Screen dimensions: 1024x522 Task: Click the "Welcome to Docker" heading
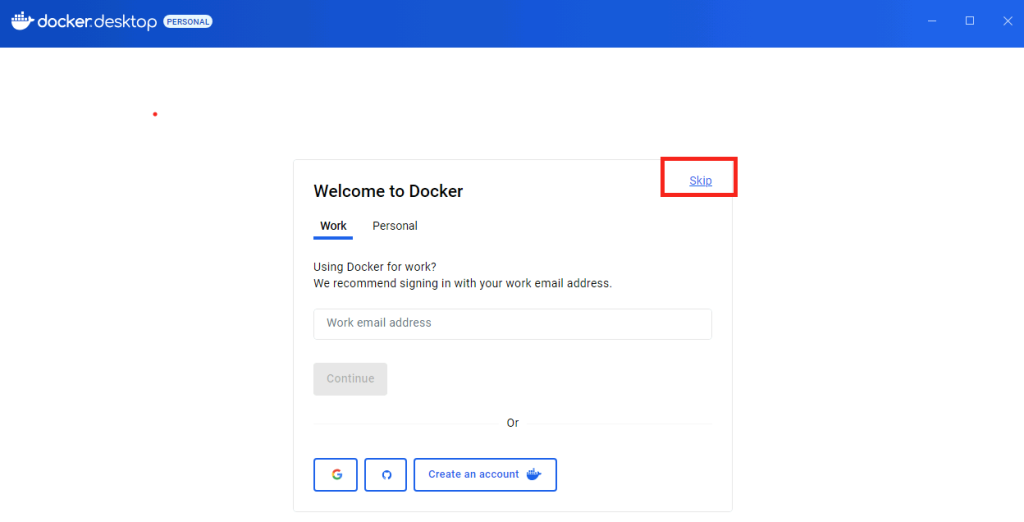[388, 191]
